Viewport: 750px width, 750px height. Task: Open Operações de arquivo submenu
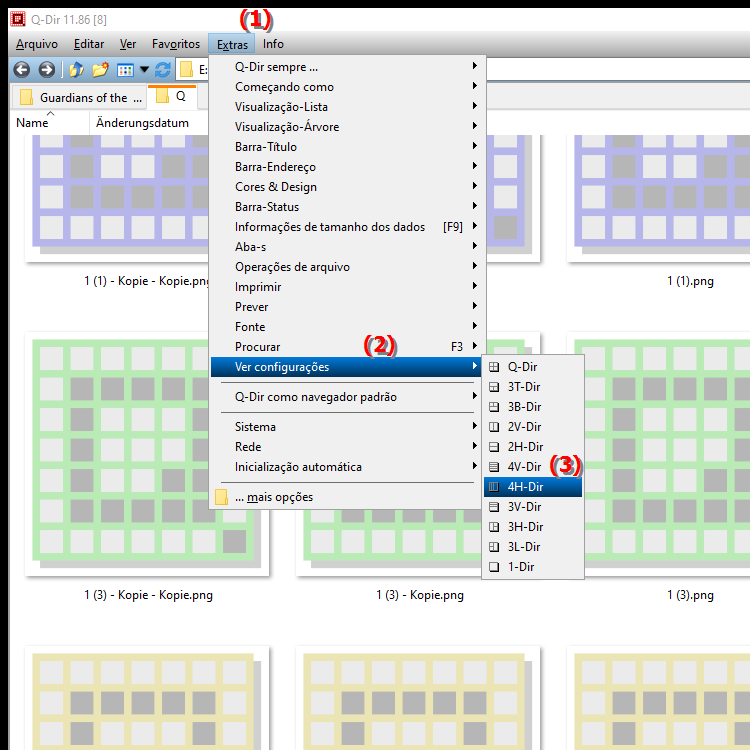(x=346, y=267)
